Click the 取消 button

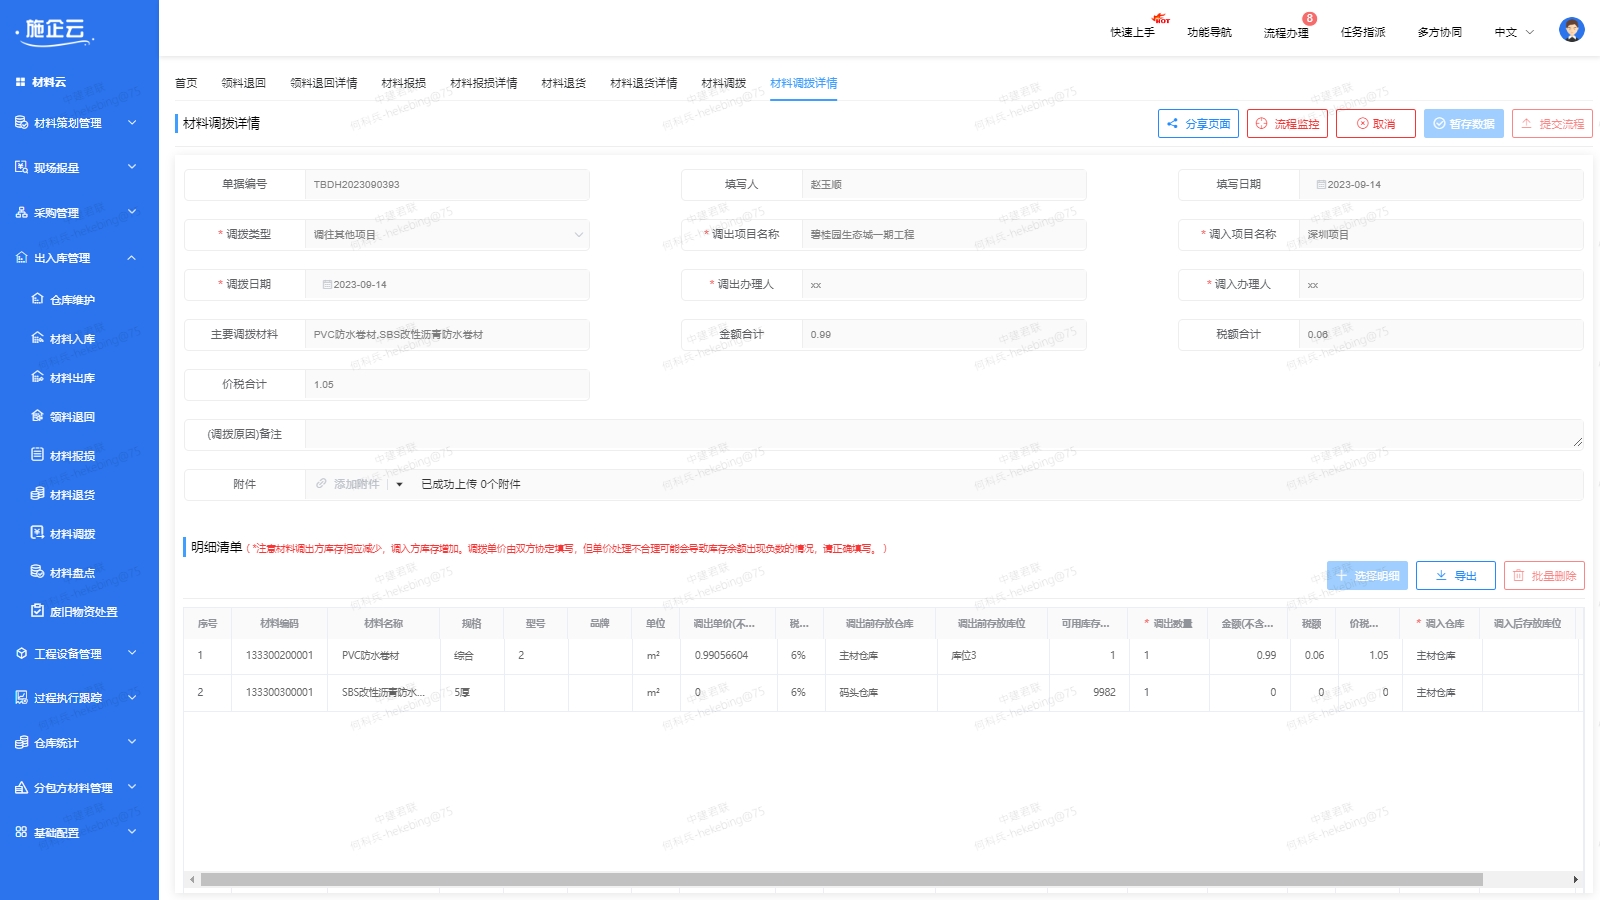click(1376, 124)
